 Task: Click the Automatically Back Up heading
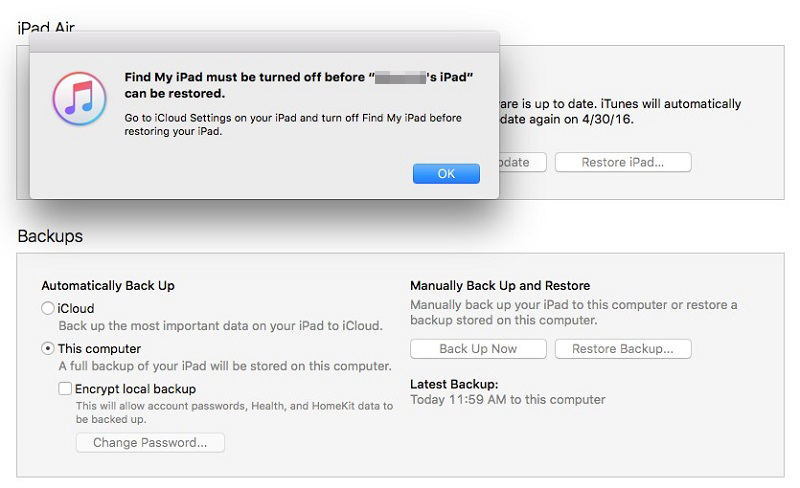pyautogui.click(x=108, y=285)
